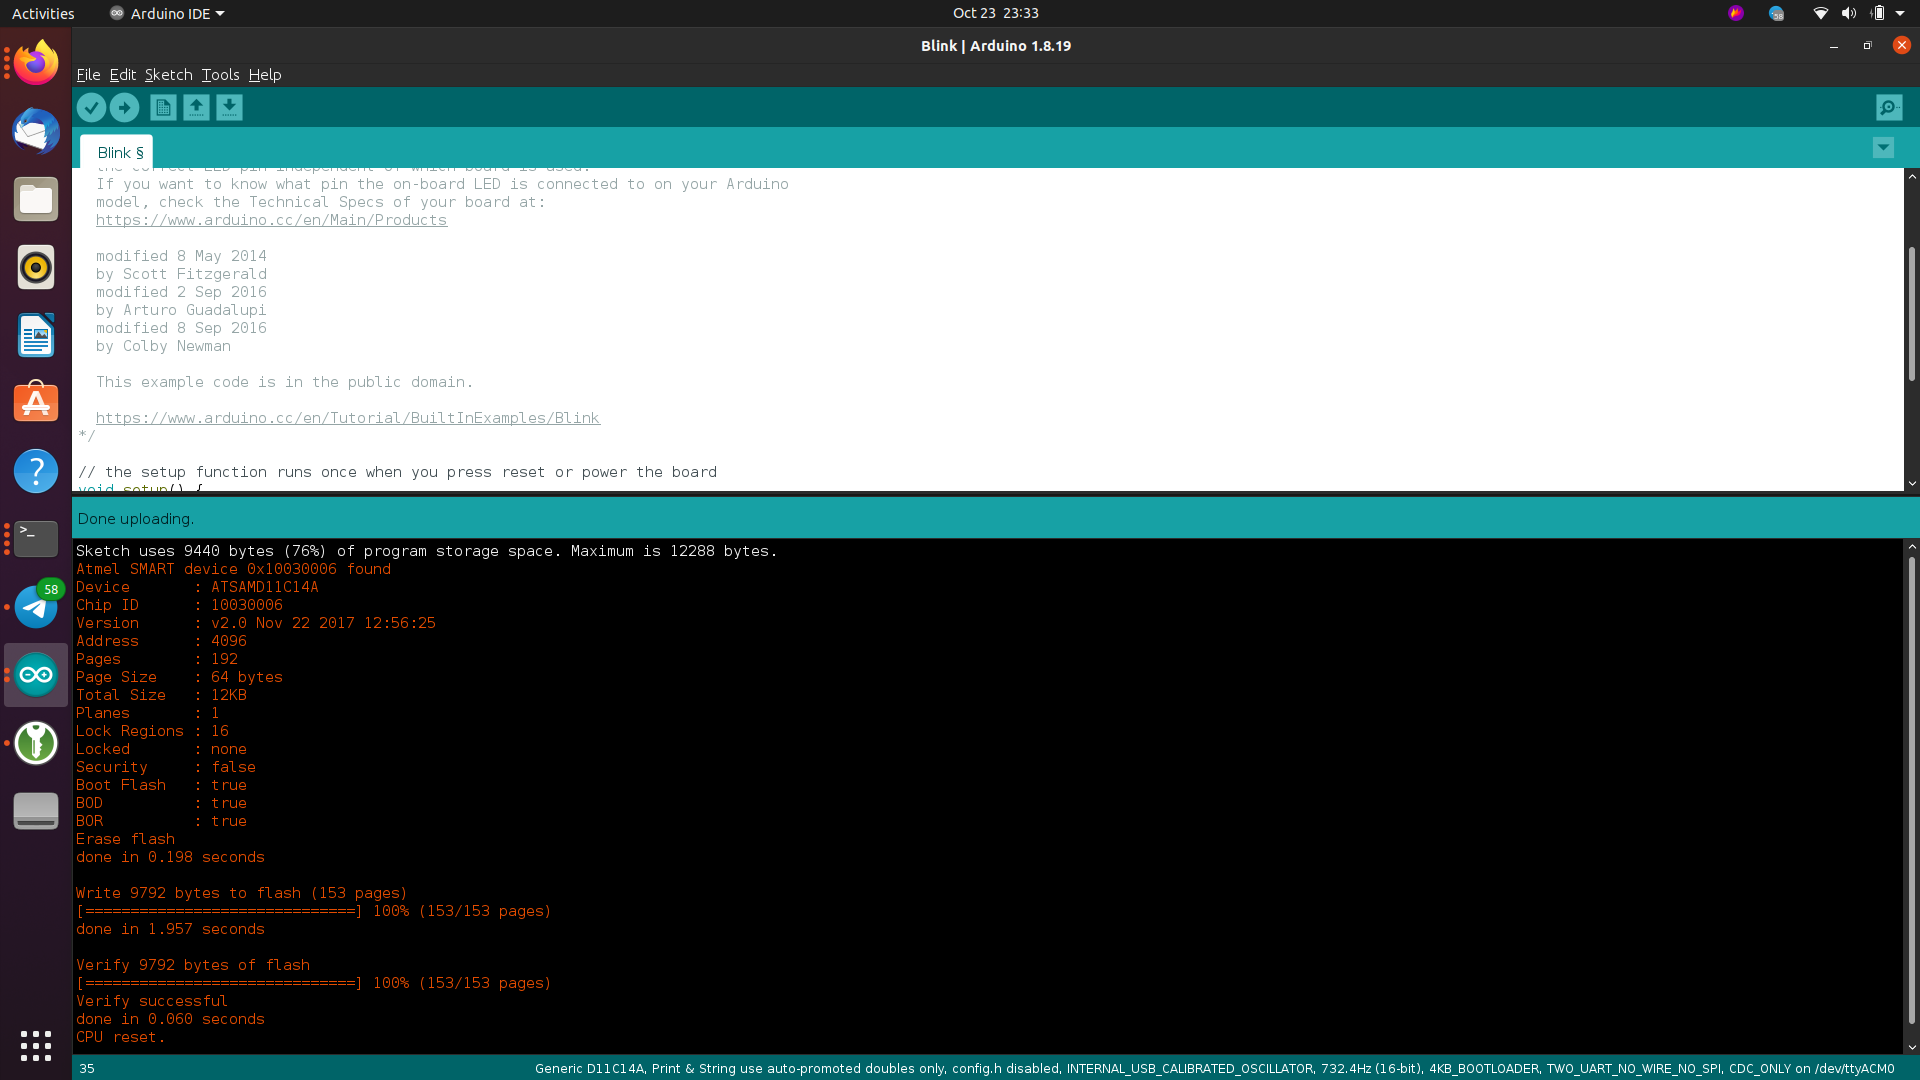Click the editor scroll up arrow
1920x1080 pixels.
(1911, 176)
